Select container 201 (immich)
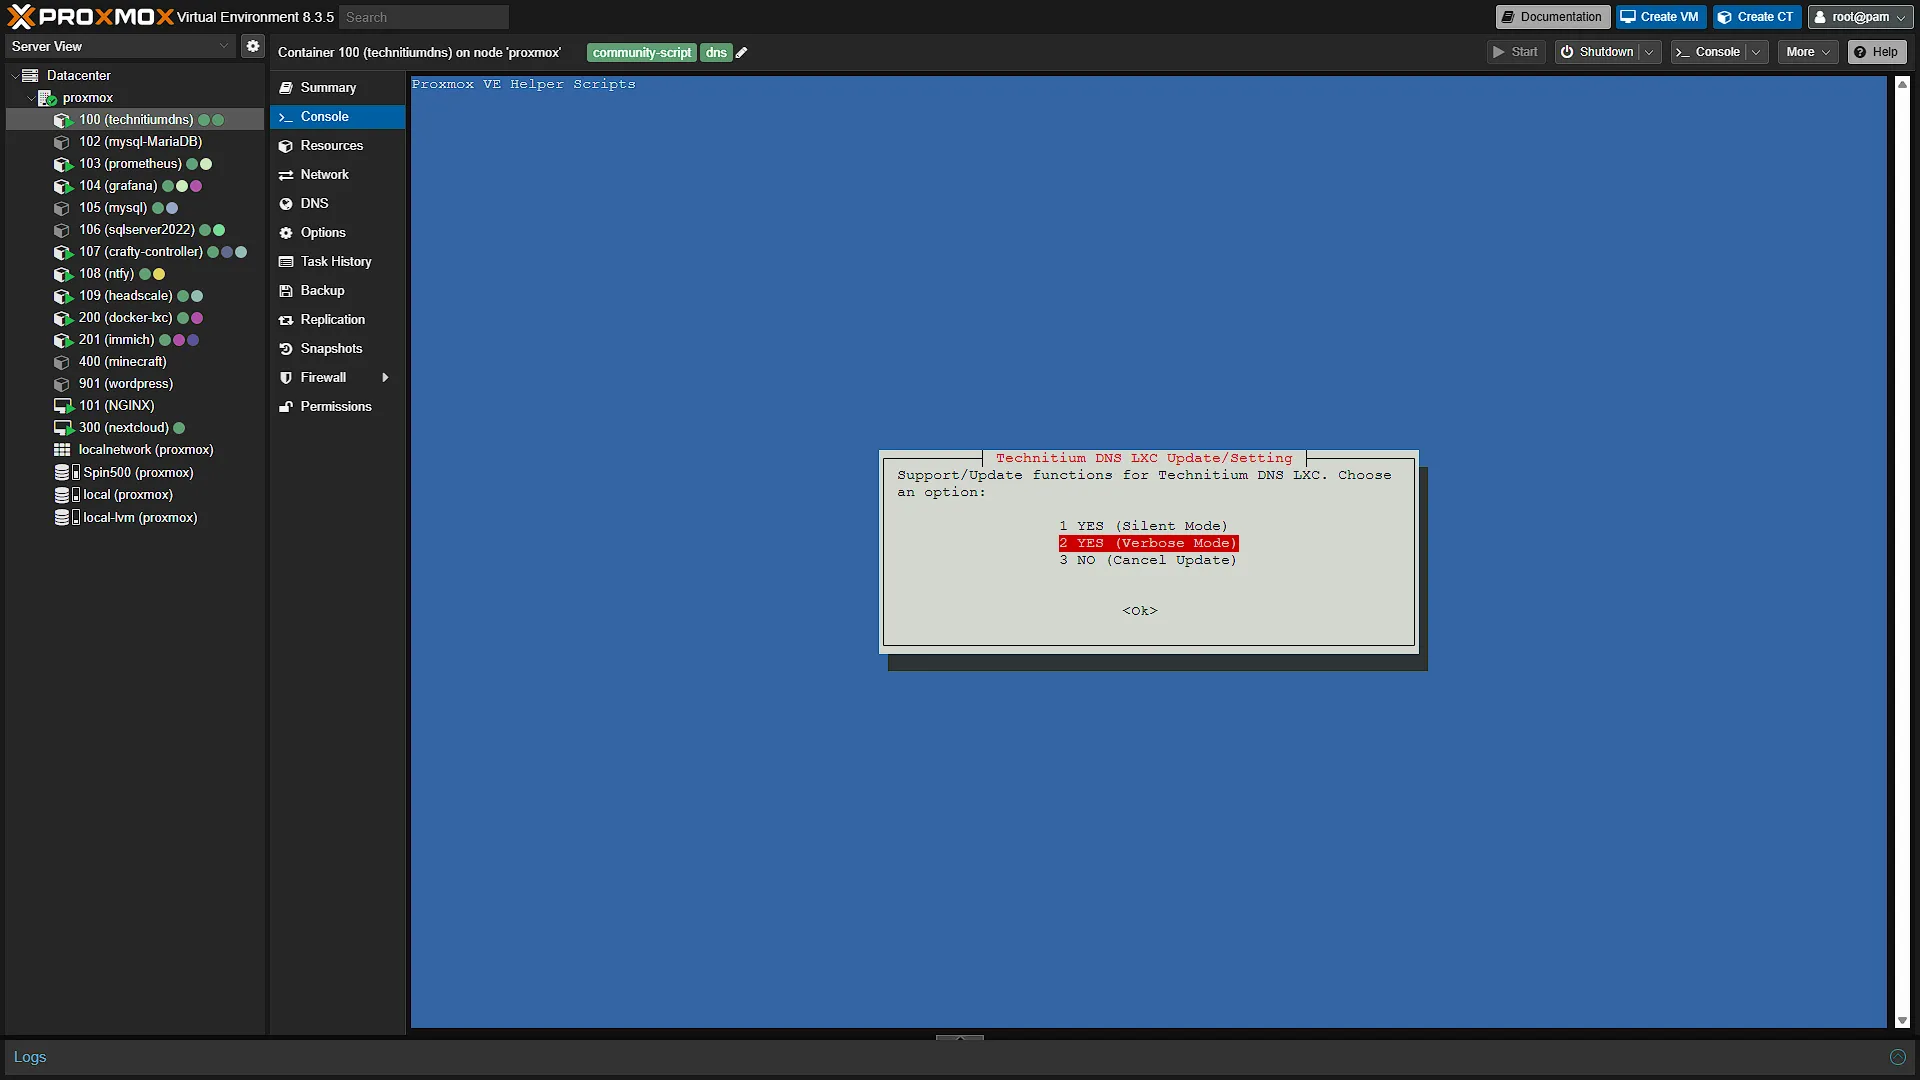Screen dimensions: 1920x1080 (x=135, y=340)
